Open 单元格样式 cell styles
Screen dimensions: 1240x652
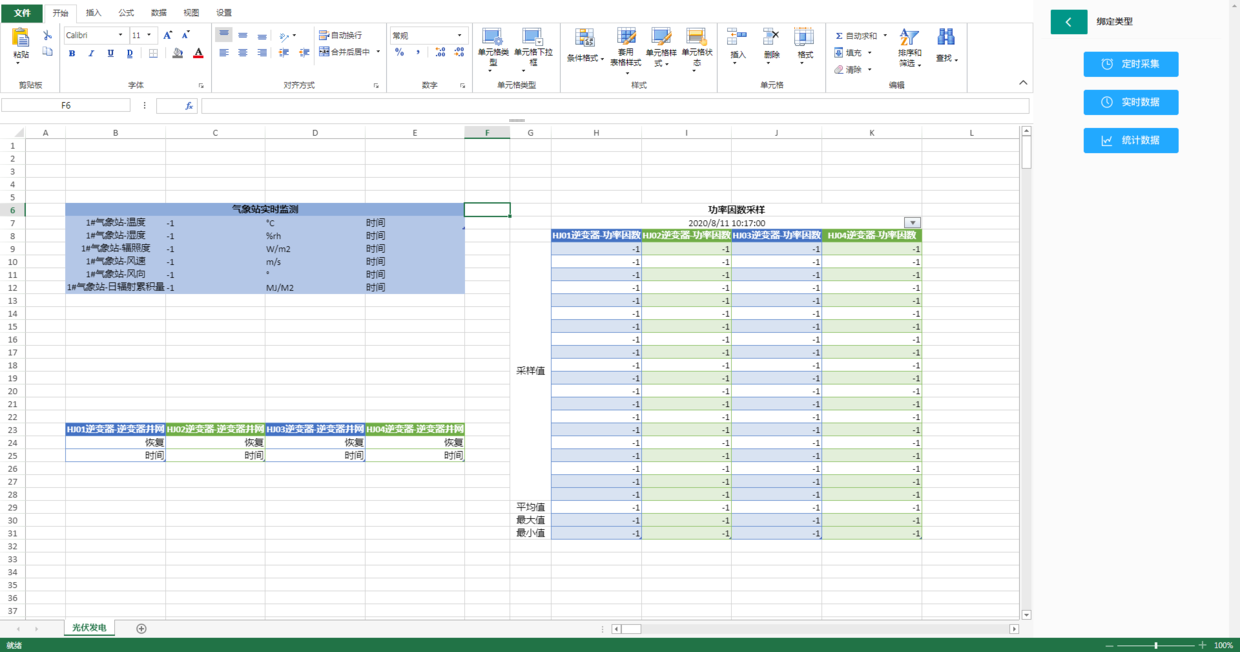click(x=661, y=50)
